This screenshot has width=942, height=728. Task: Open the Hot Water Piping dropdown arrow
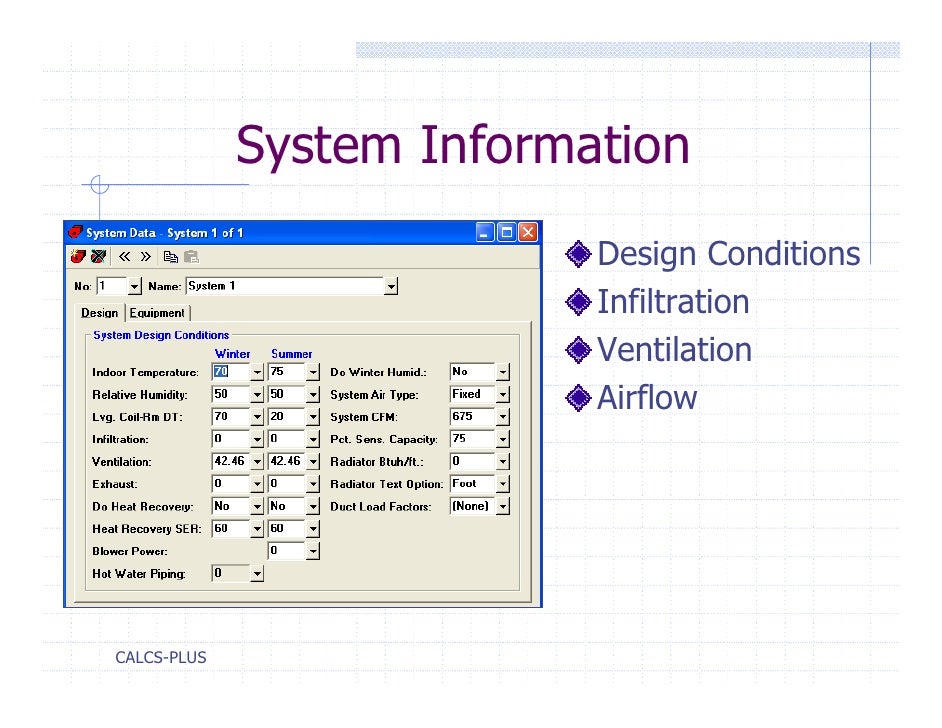pyautogui.click(x=257, y=574)
